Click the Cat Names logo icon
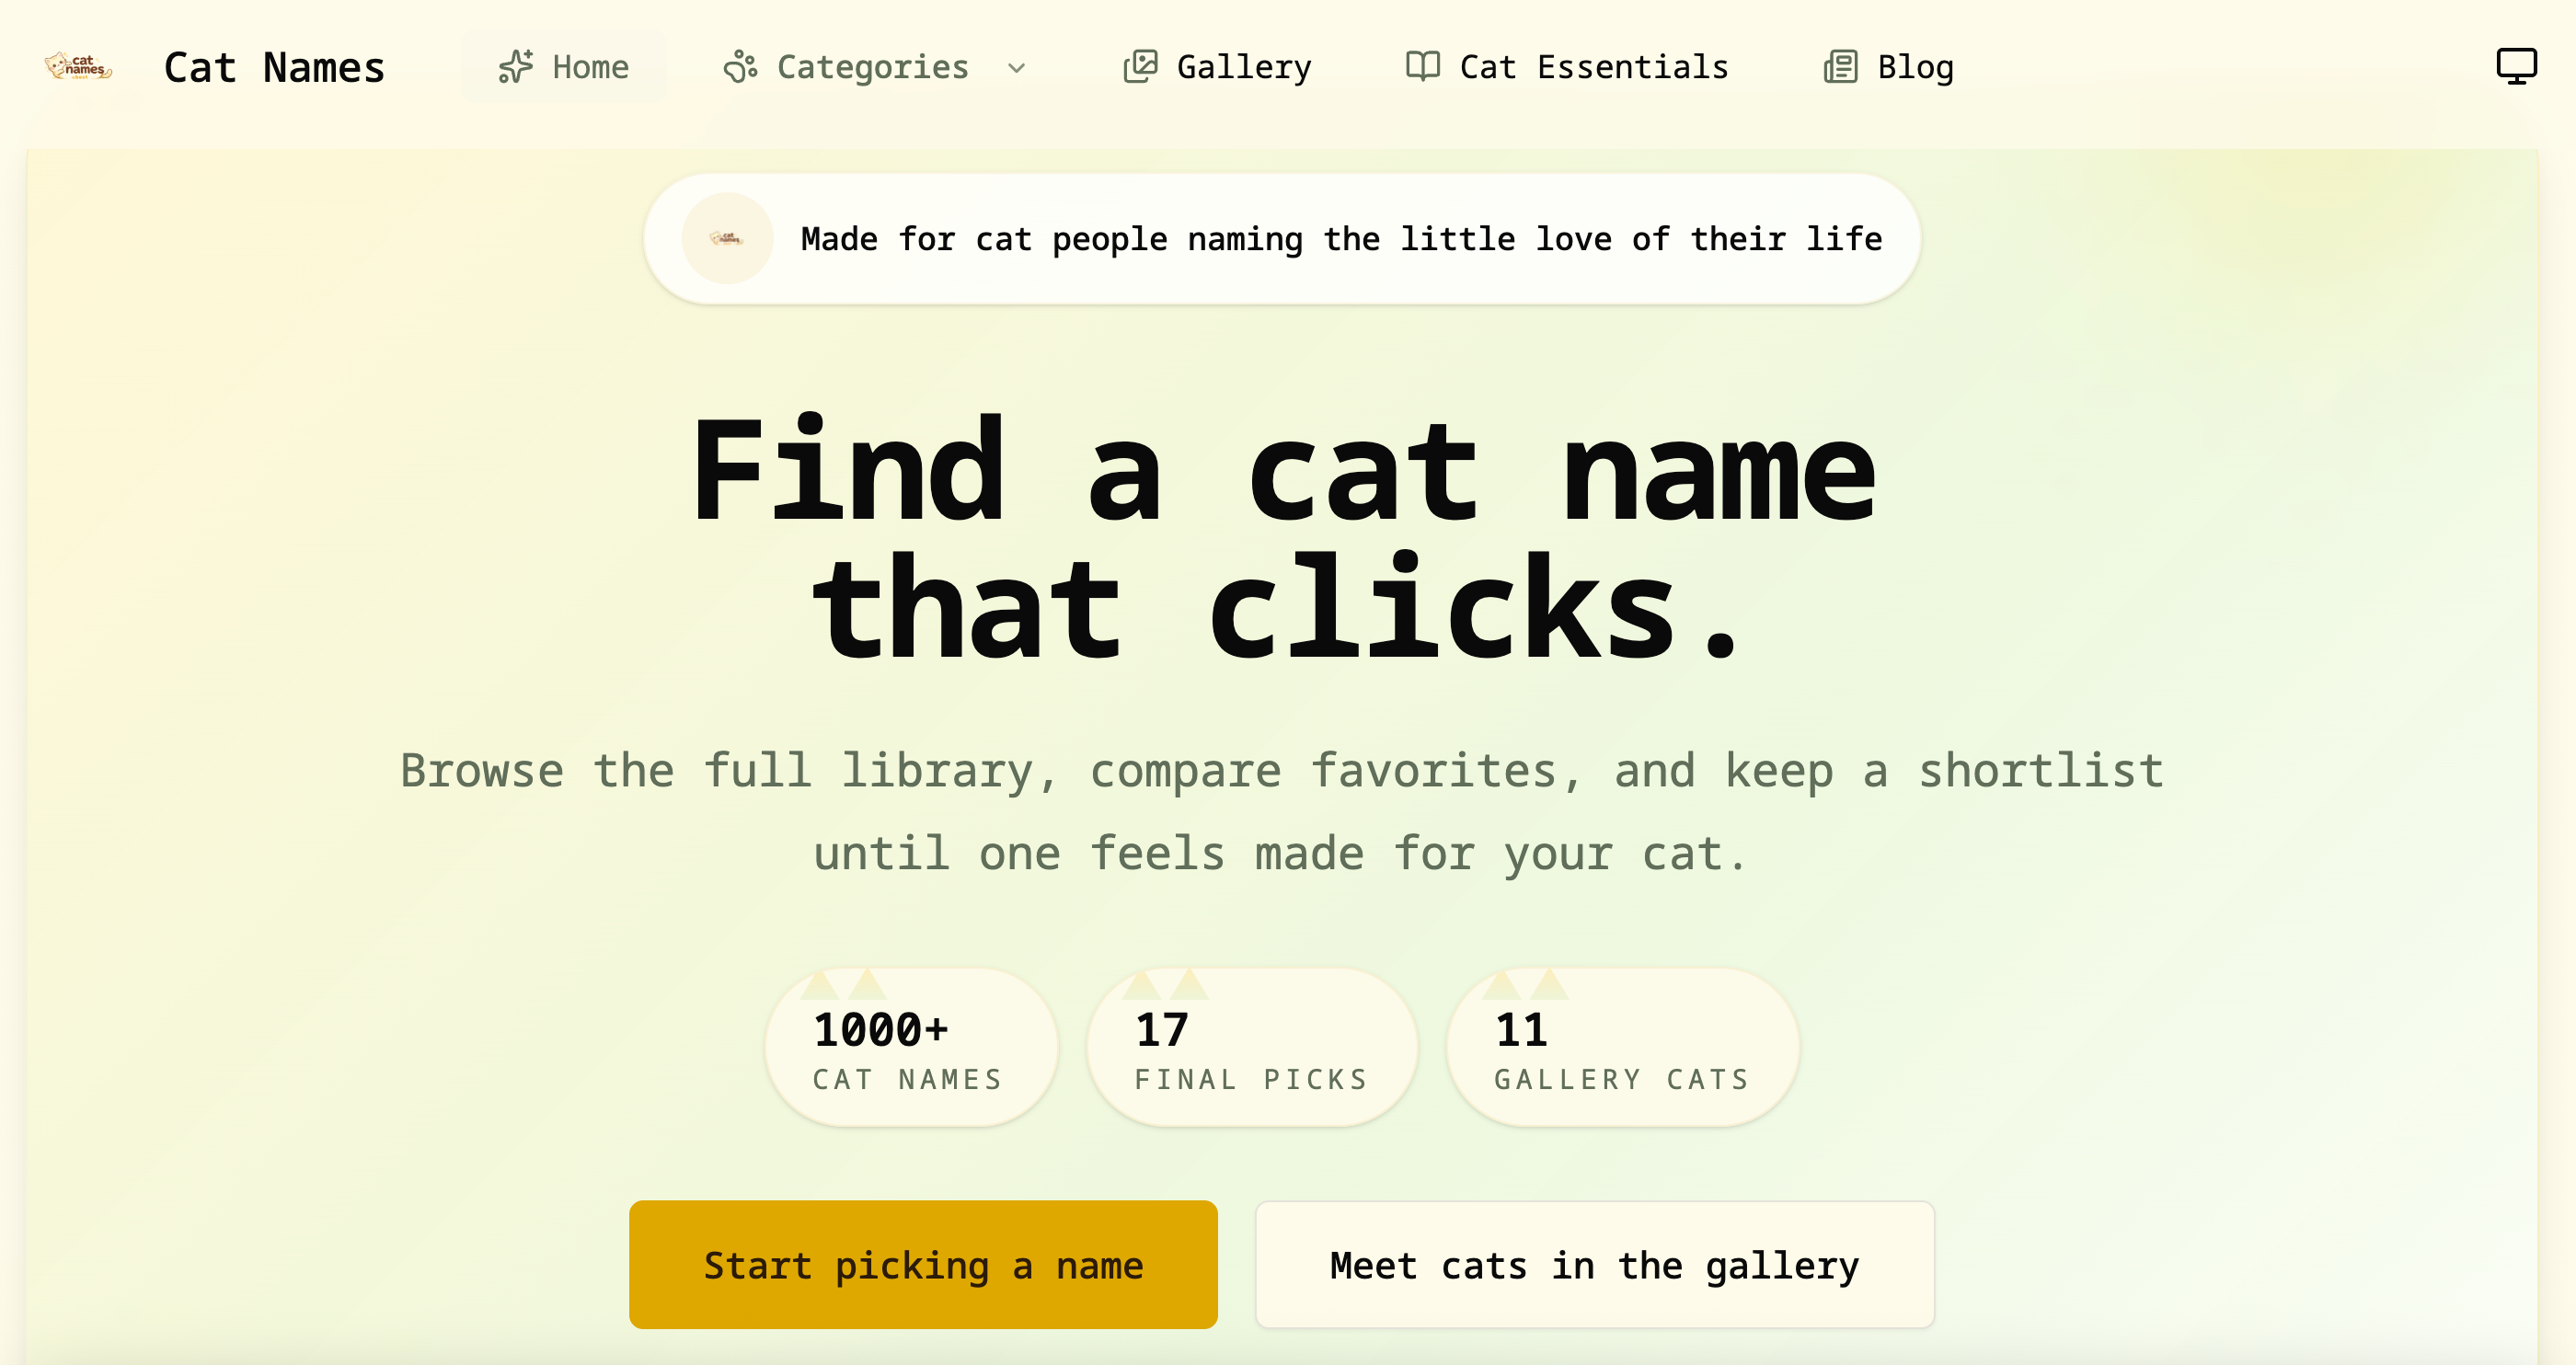This screenshot has height=1365, width=2576. [78, 67]
